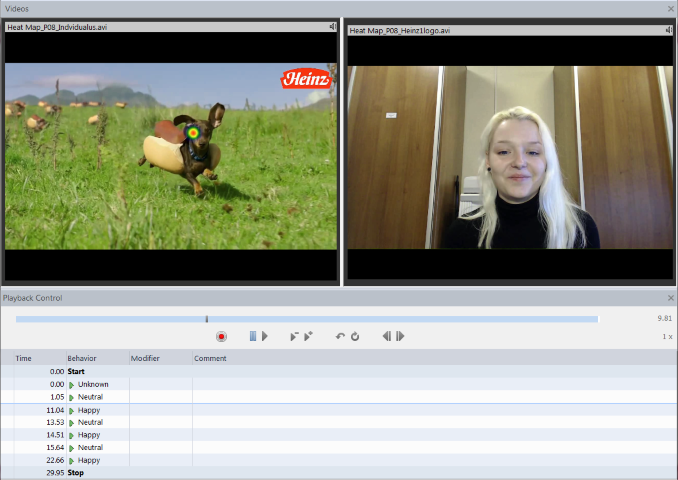Click the Heinz logo in the video

(x=306, y=79)
